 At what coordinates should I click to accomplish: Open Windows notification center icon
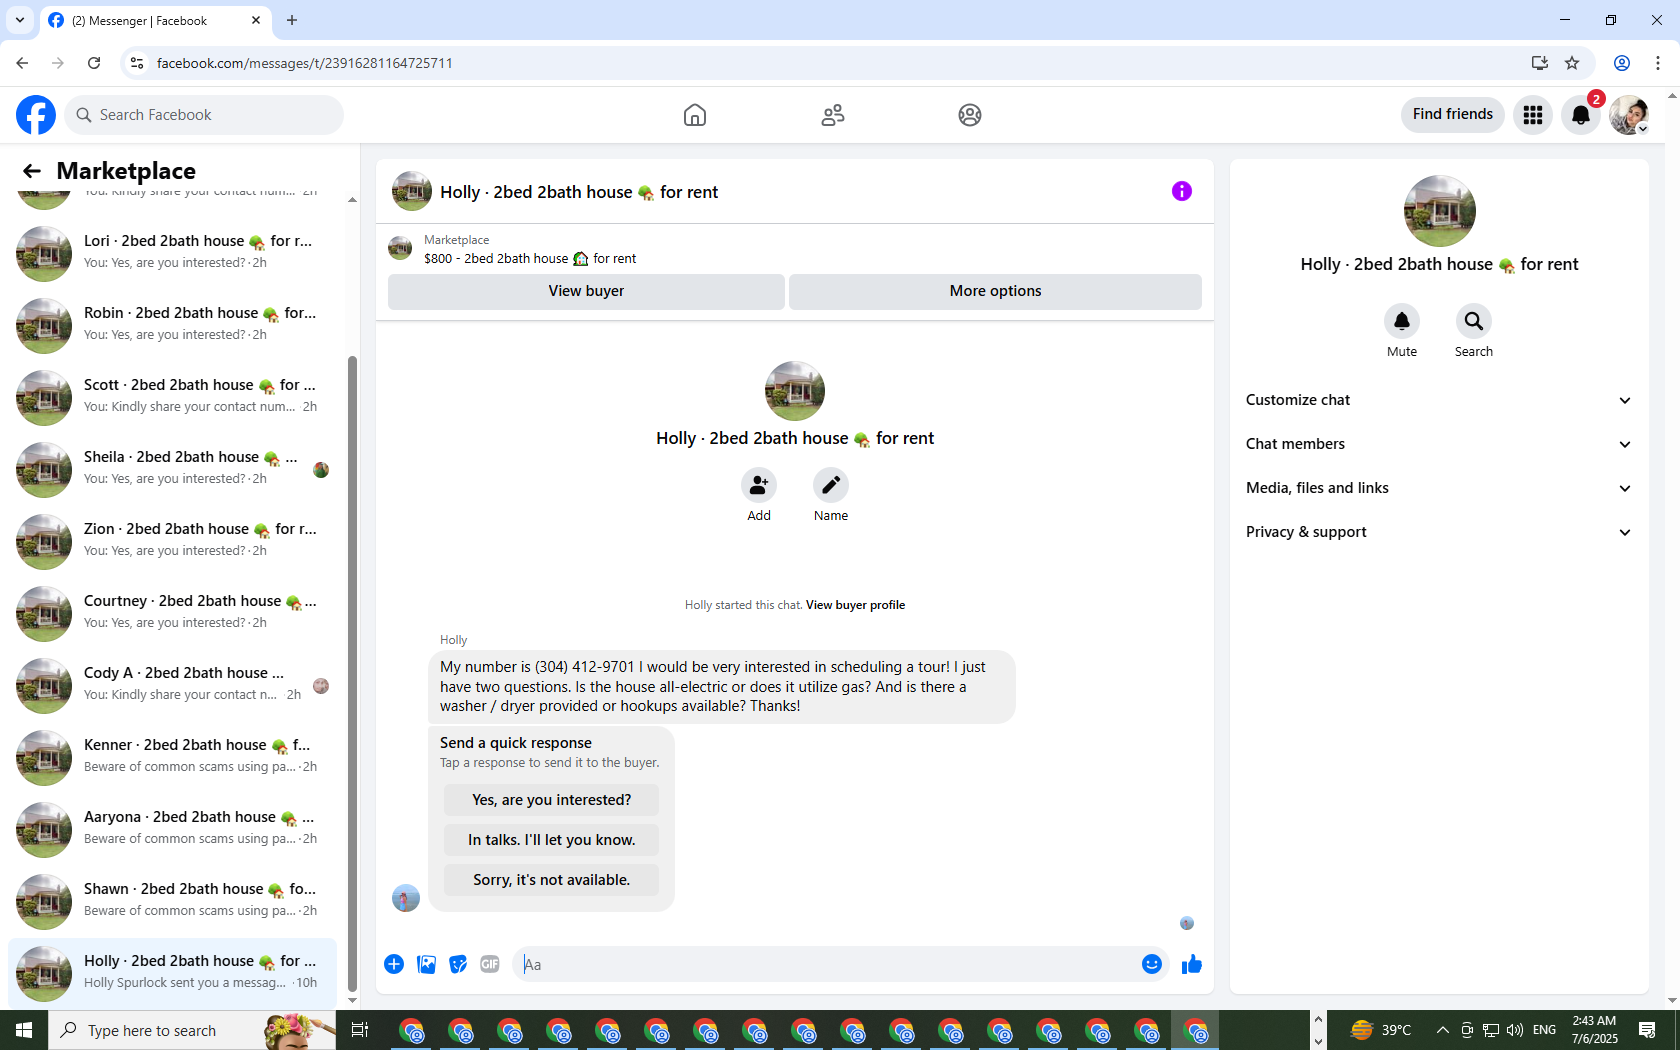(x=1647, y=1030)
